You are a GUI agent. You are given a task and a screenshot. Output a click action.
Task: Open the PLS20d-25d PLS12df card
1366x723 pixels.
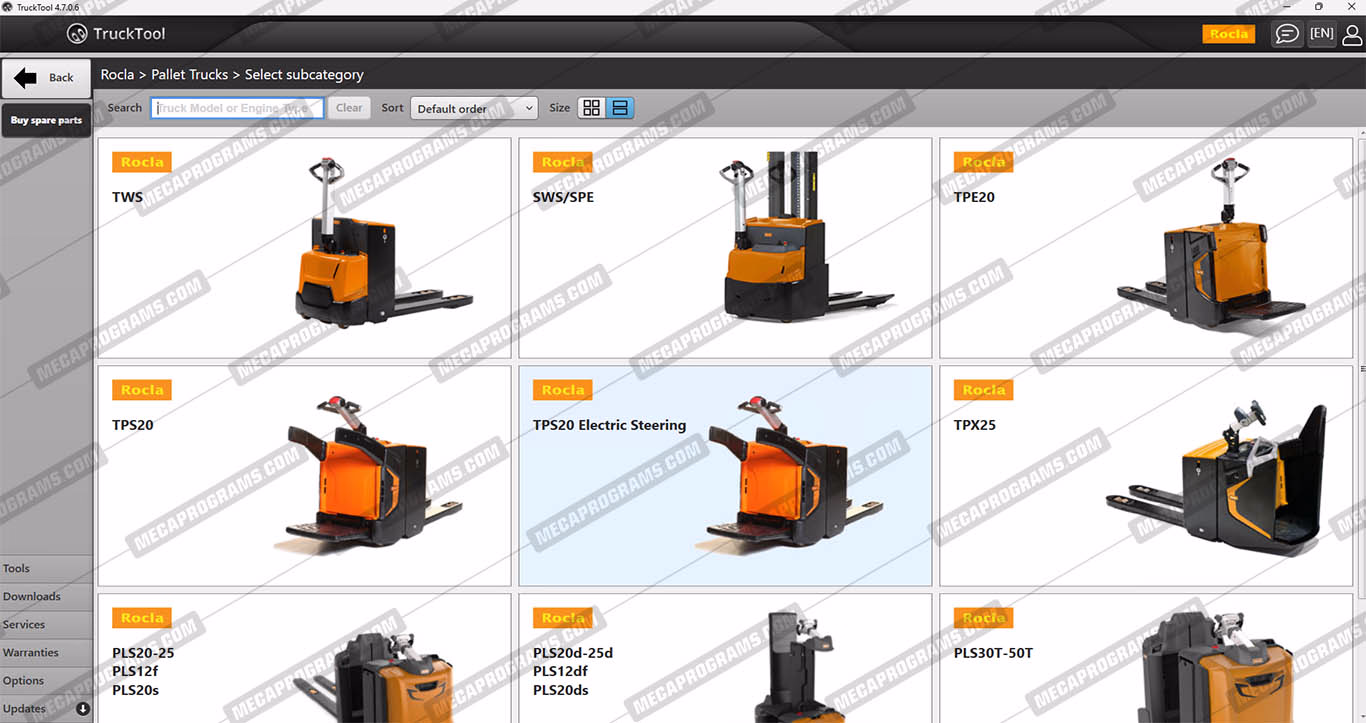(725, 658)
